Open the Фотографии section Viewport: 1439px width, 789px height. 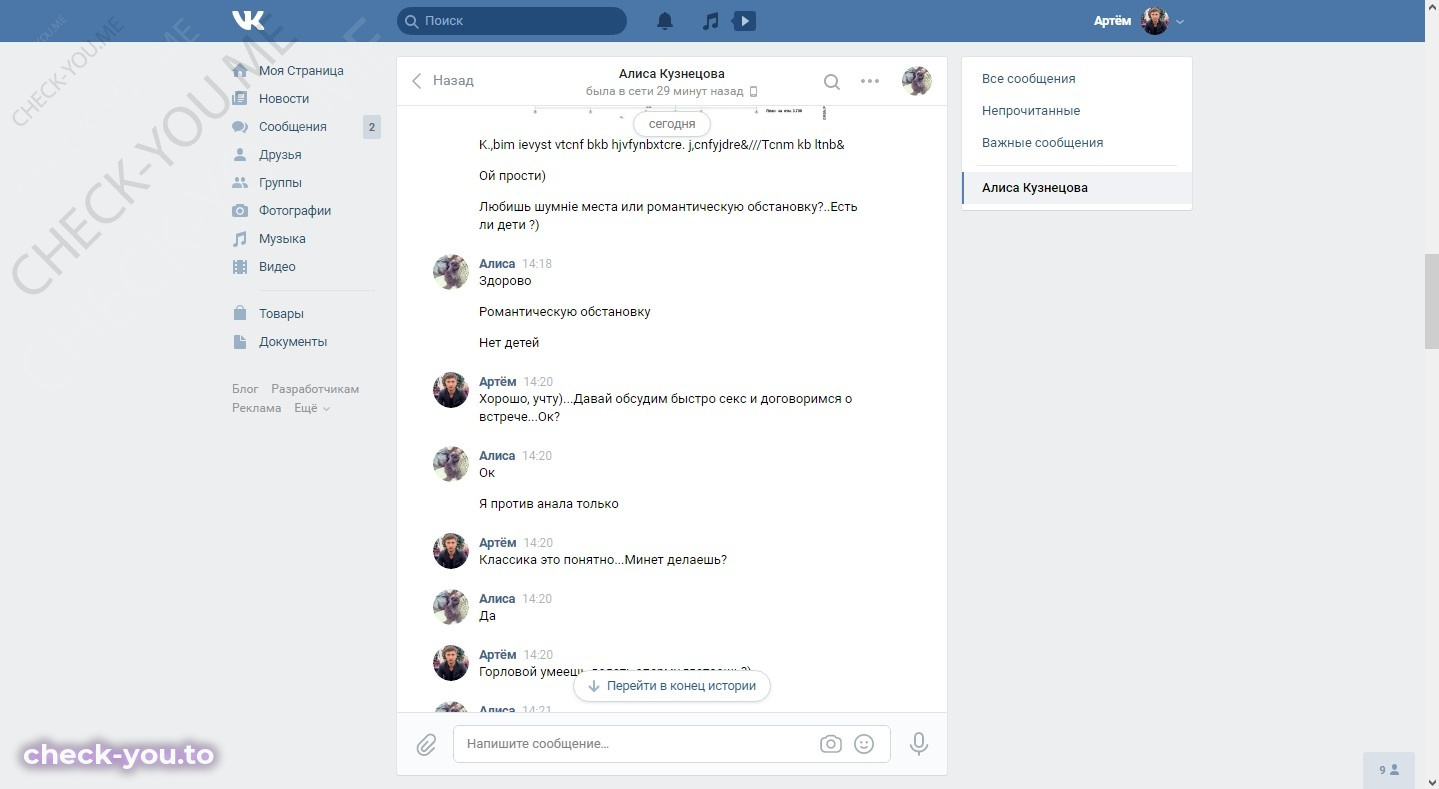(295, 211)
